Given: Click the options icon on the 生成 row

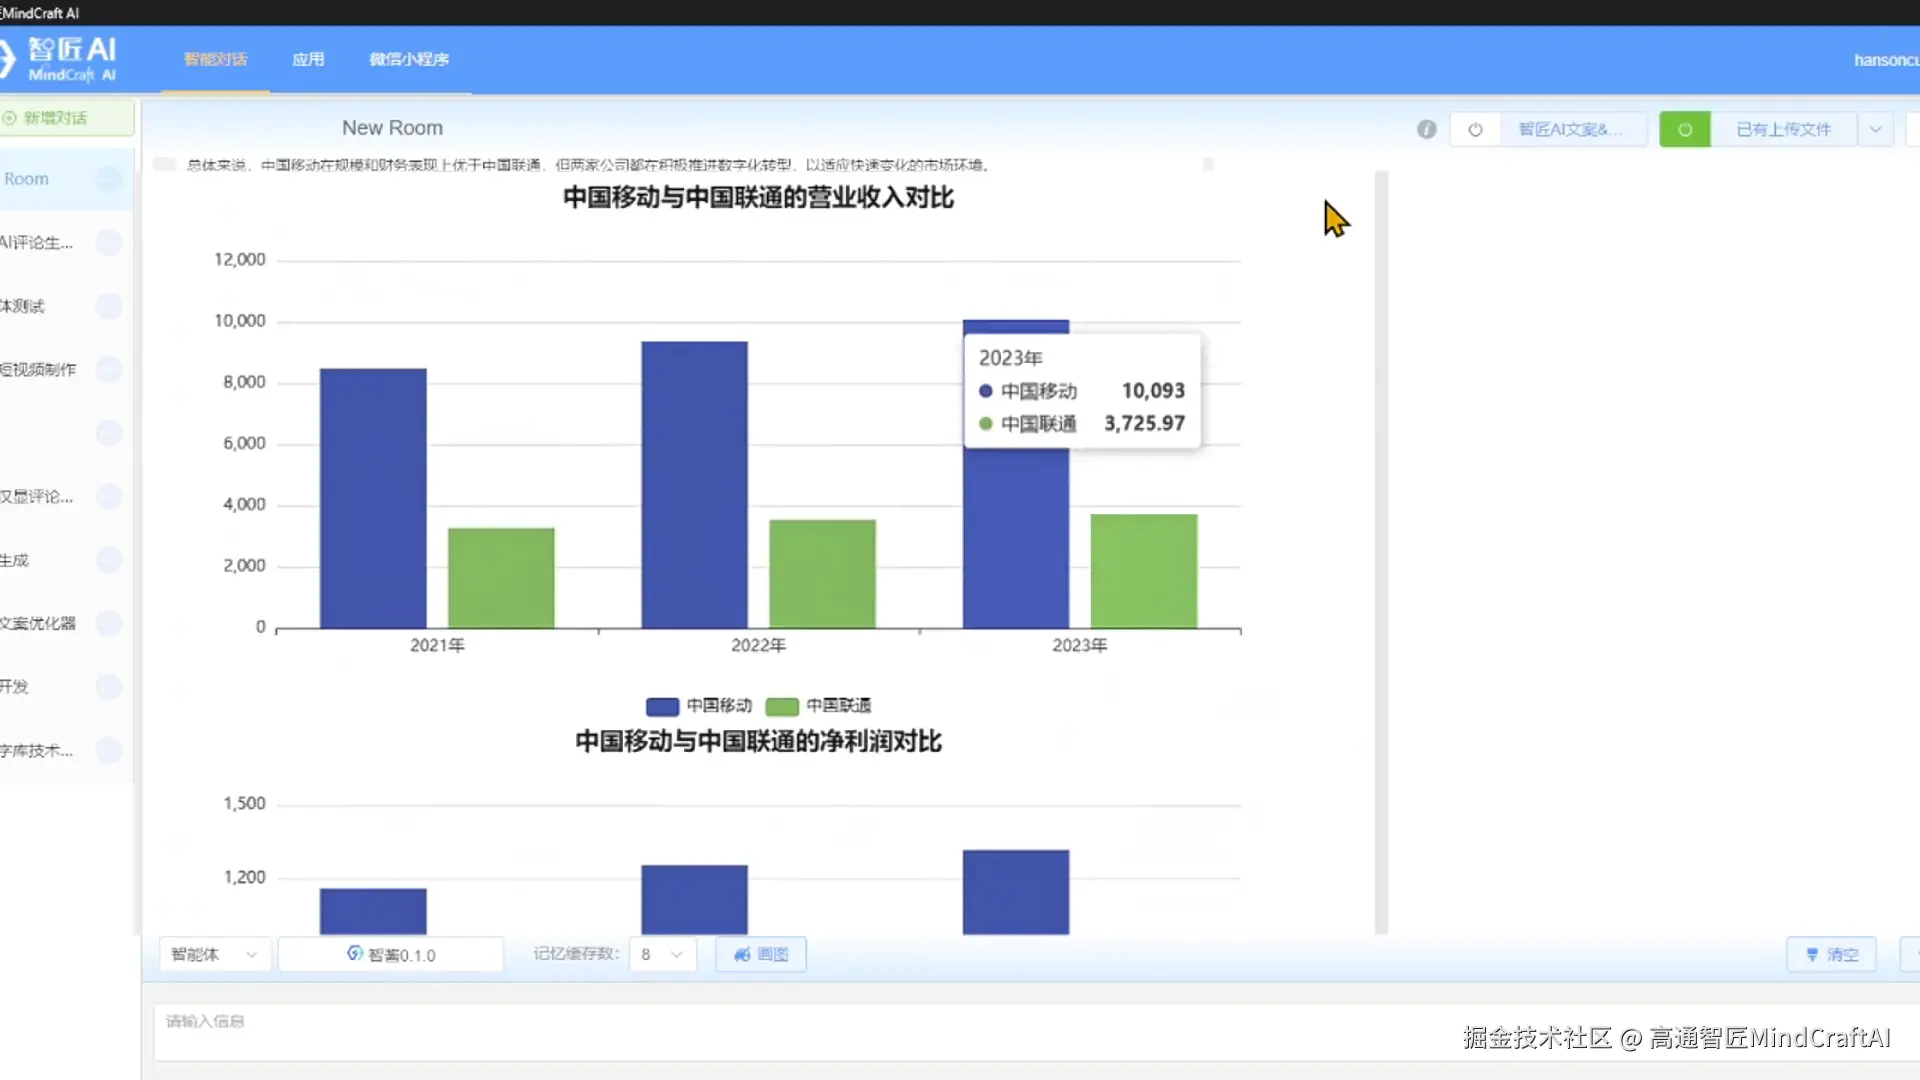Looking at the screenshot, I should [109, 560].
